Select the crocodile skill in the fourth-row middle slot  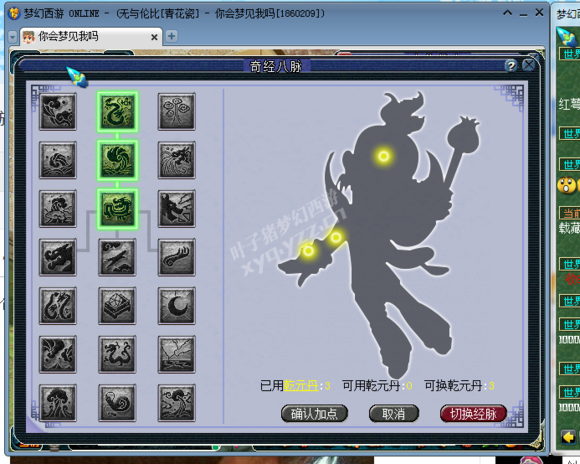[117, 257]
